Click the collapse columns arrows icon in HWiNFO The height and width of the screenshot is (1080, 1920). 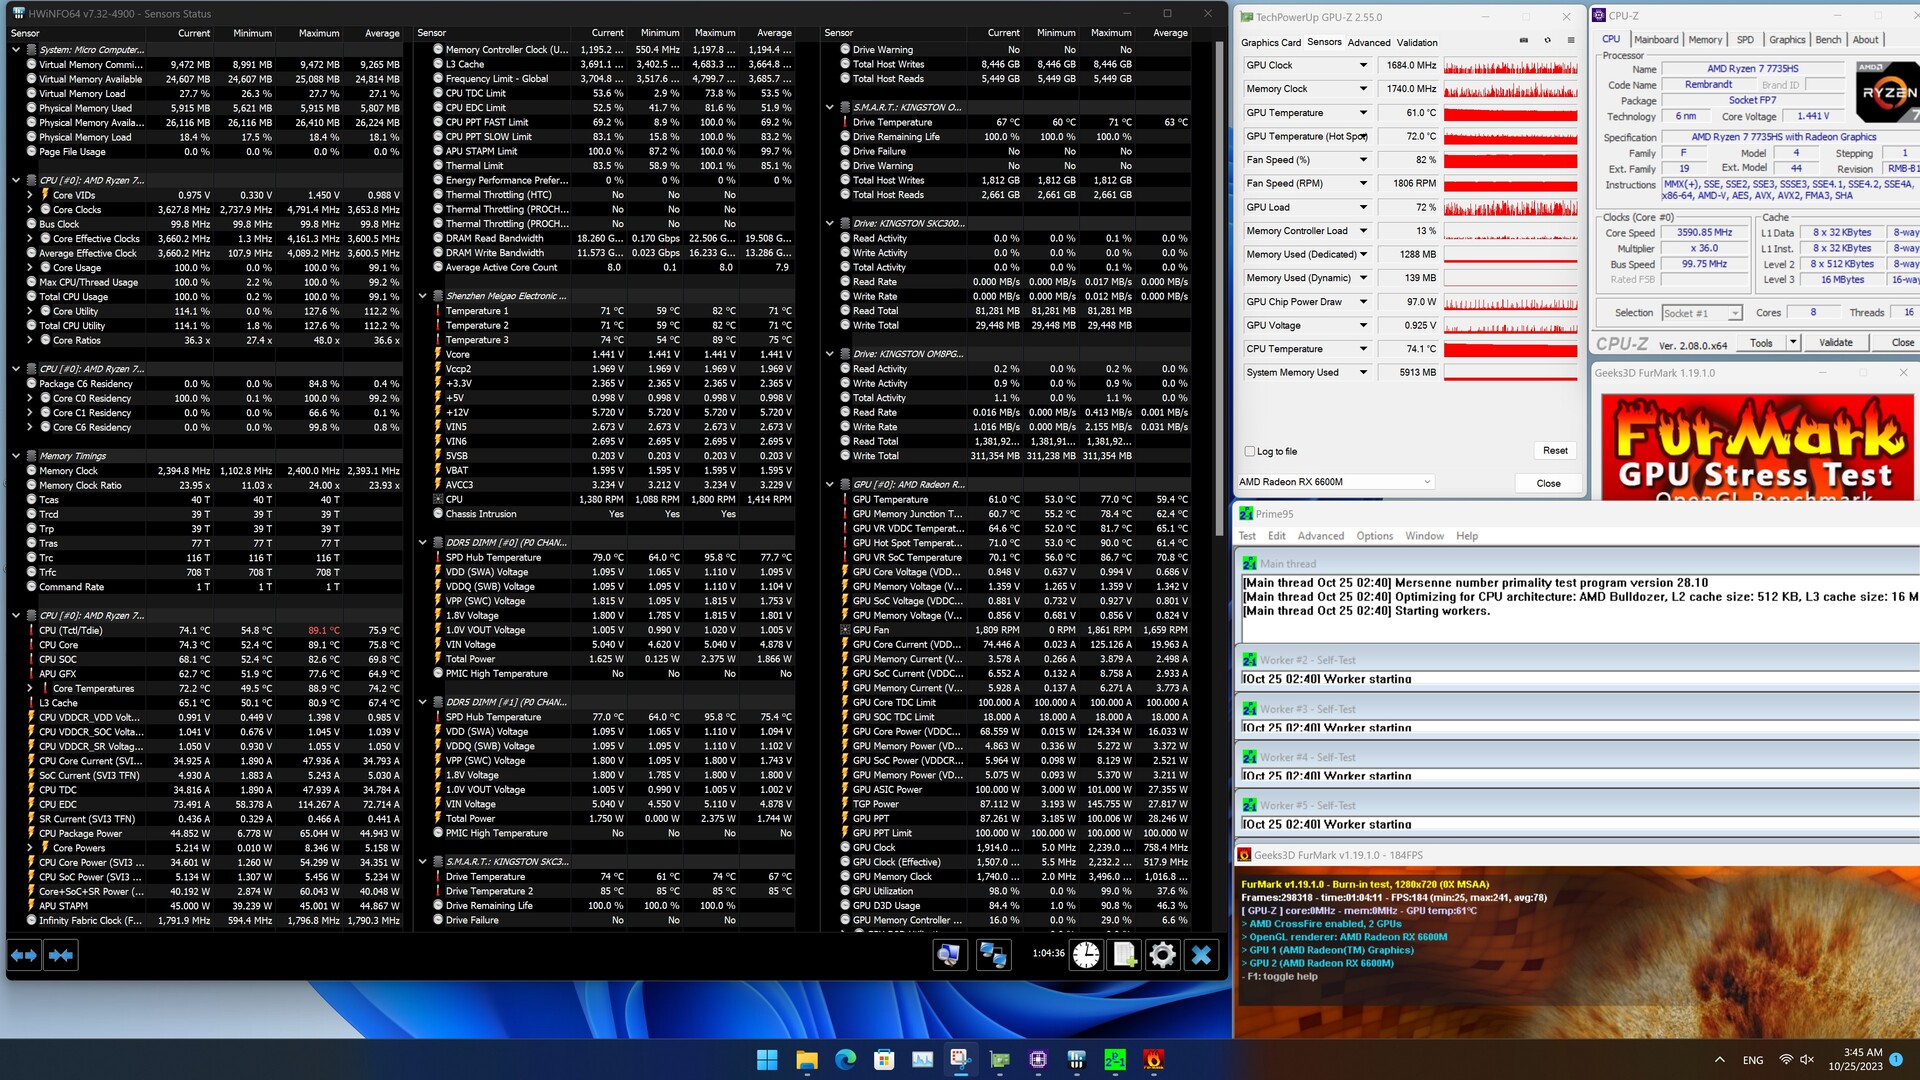(61, 956)
